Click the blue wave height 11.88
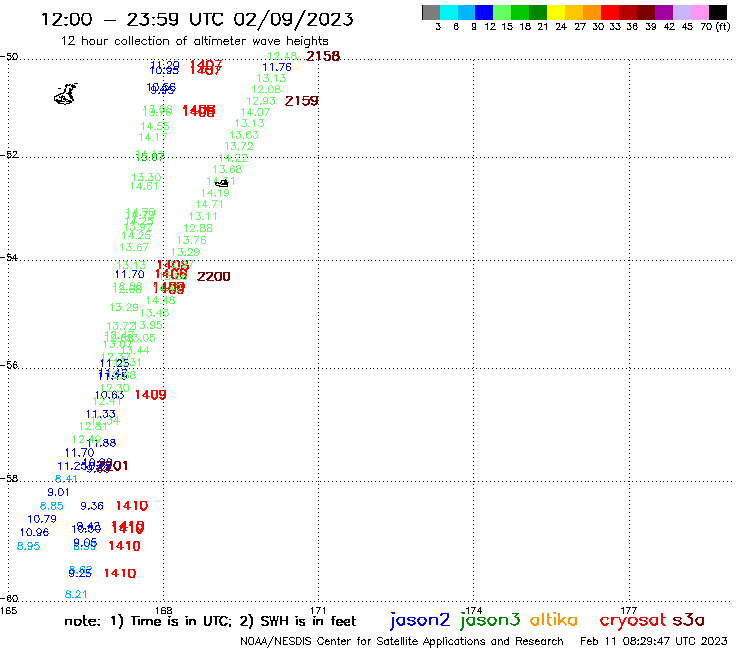 101,443
